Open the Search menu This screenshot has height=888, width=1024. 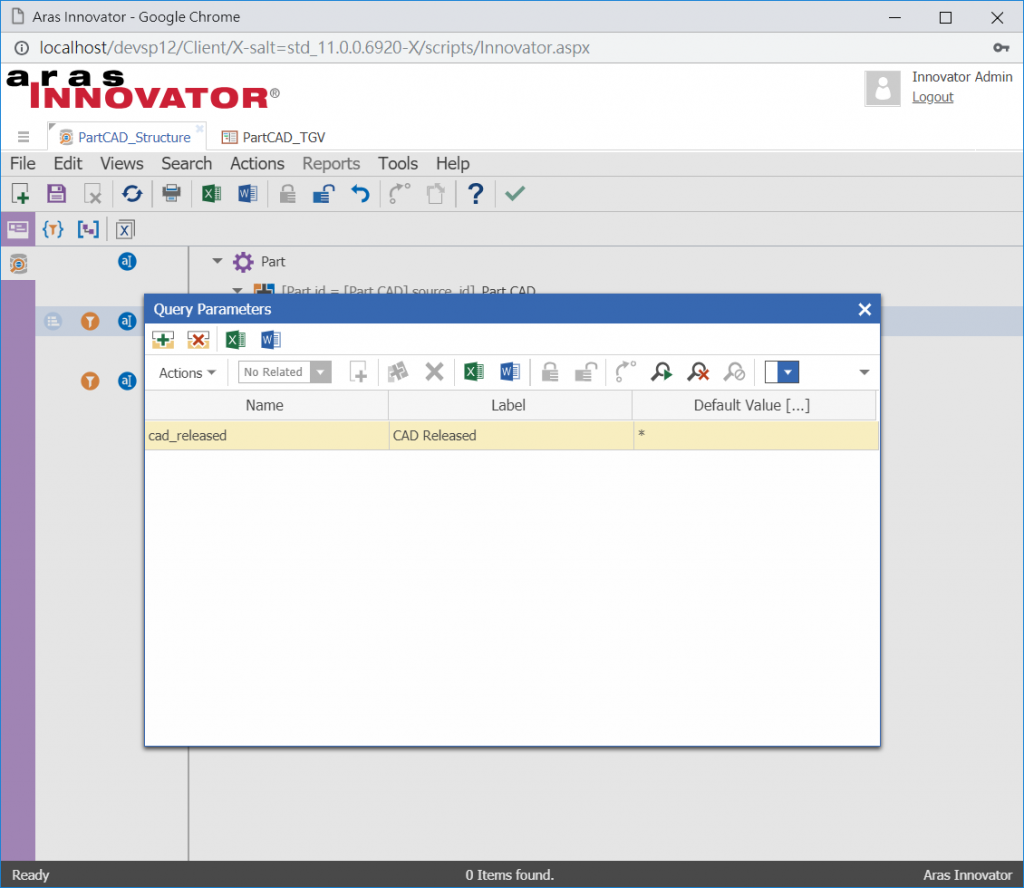(x=187, y=163)
